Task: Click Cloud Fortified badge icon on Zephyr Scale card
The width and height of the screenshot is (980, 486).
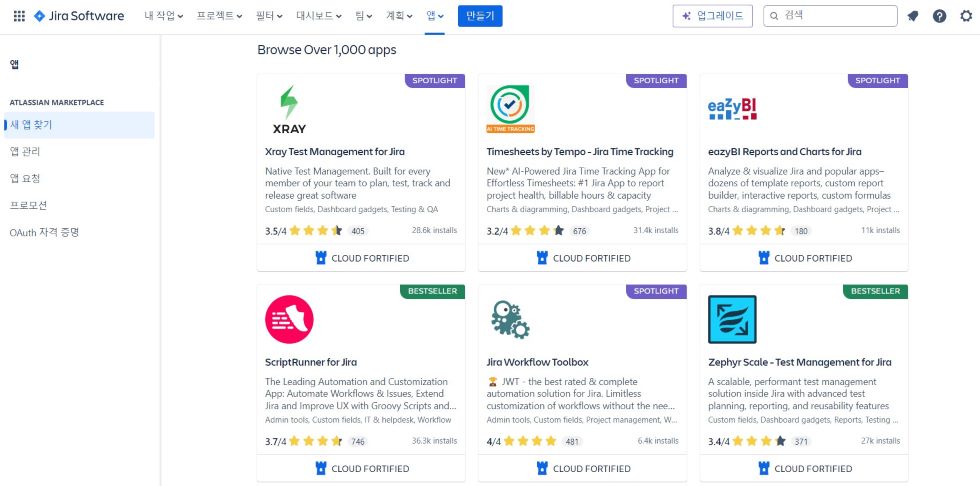Action: coord(764,469)
